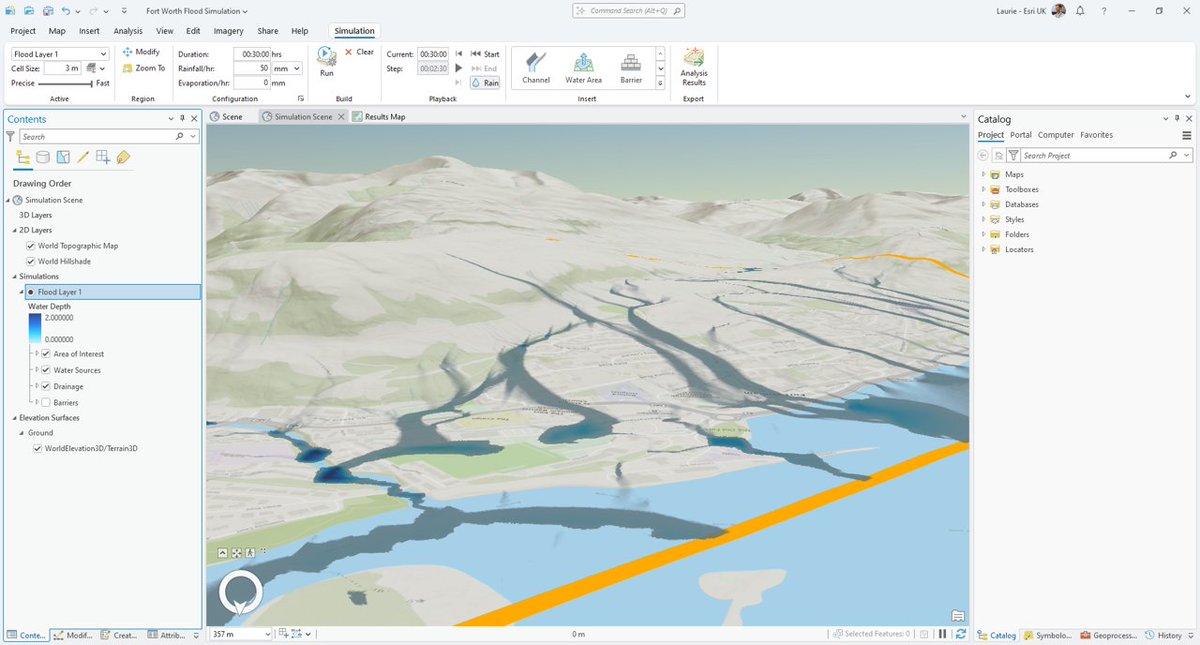Click the scene navigator compass
Viewport: 1200px width, 645px height.
[241, 593]
